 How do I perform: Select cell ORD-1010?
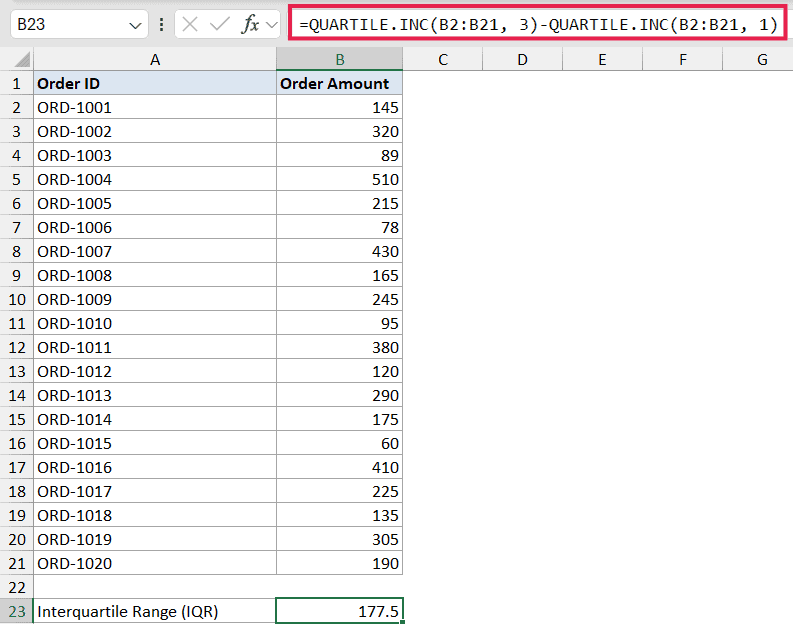pos(155,323)
